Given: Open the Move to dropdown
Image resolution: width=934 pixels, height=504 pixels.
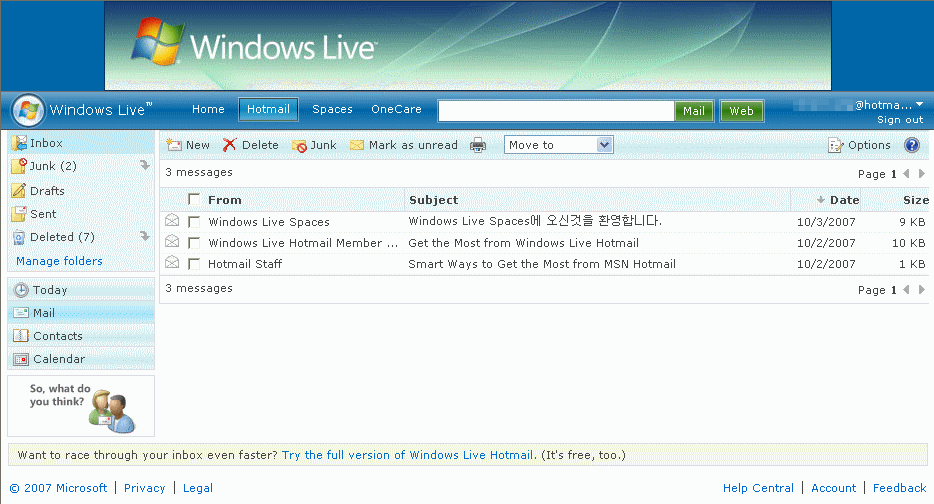Looking at the screenshot, I should point(559,145).
